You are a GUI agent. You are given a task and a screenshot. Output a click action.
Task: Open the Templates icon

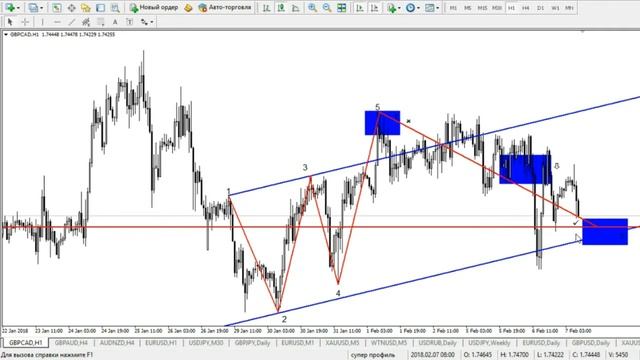pyautogui.click(x=429, y=8)
